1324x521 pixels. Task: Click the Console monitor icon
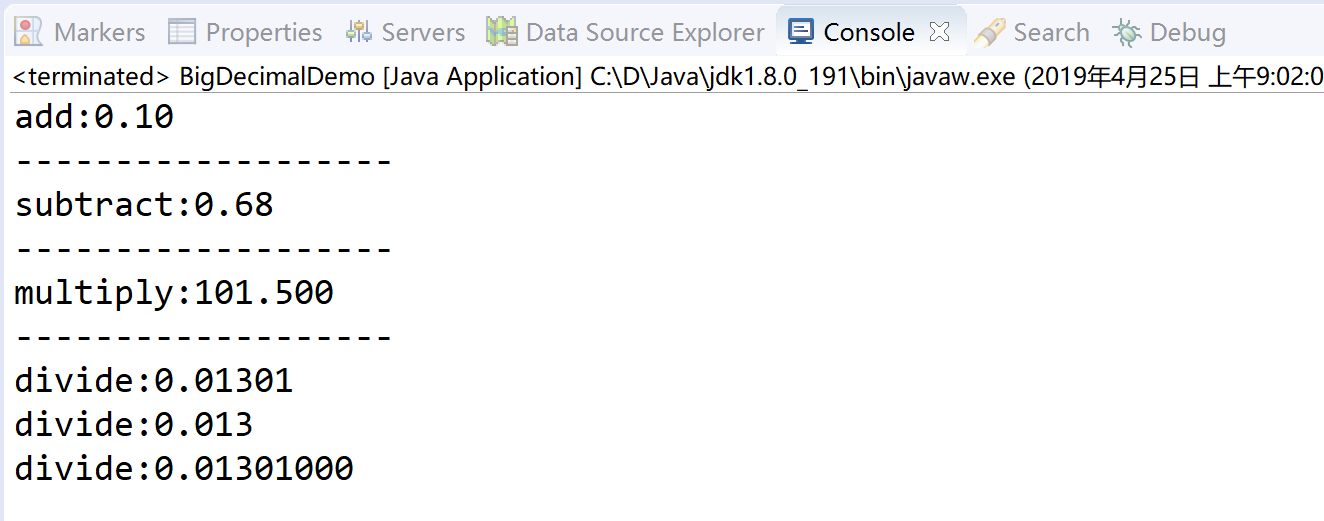click(800, 32)
